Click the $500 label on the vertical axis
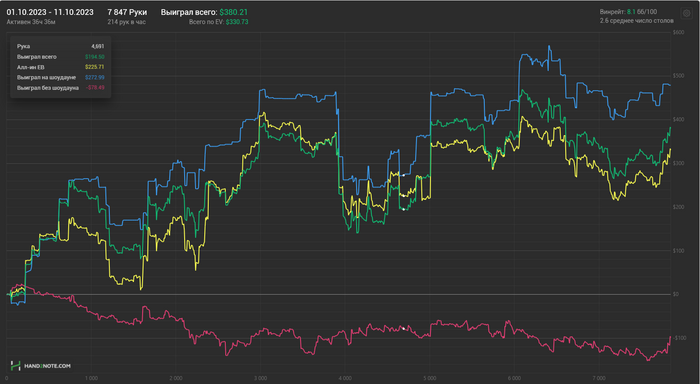Image resolution: width=700 pixels, height=384 pixels. click(x=678, y=76)
